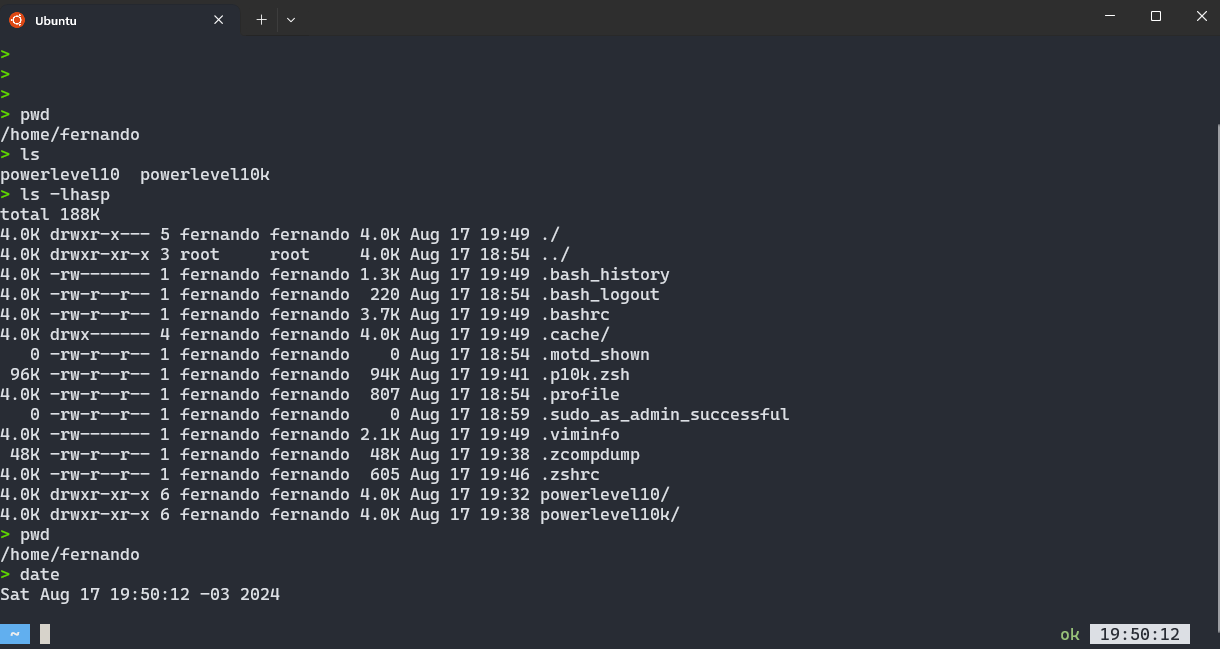This screenshot has width=1220, height=649.
Task: Open the new tab profile dropdown chevron
Action: [x=290, y=19]
